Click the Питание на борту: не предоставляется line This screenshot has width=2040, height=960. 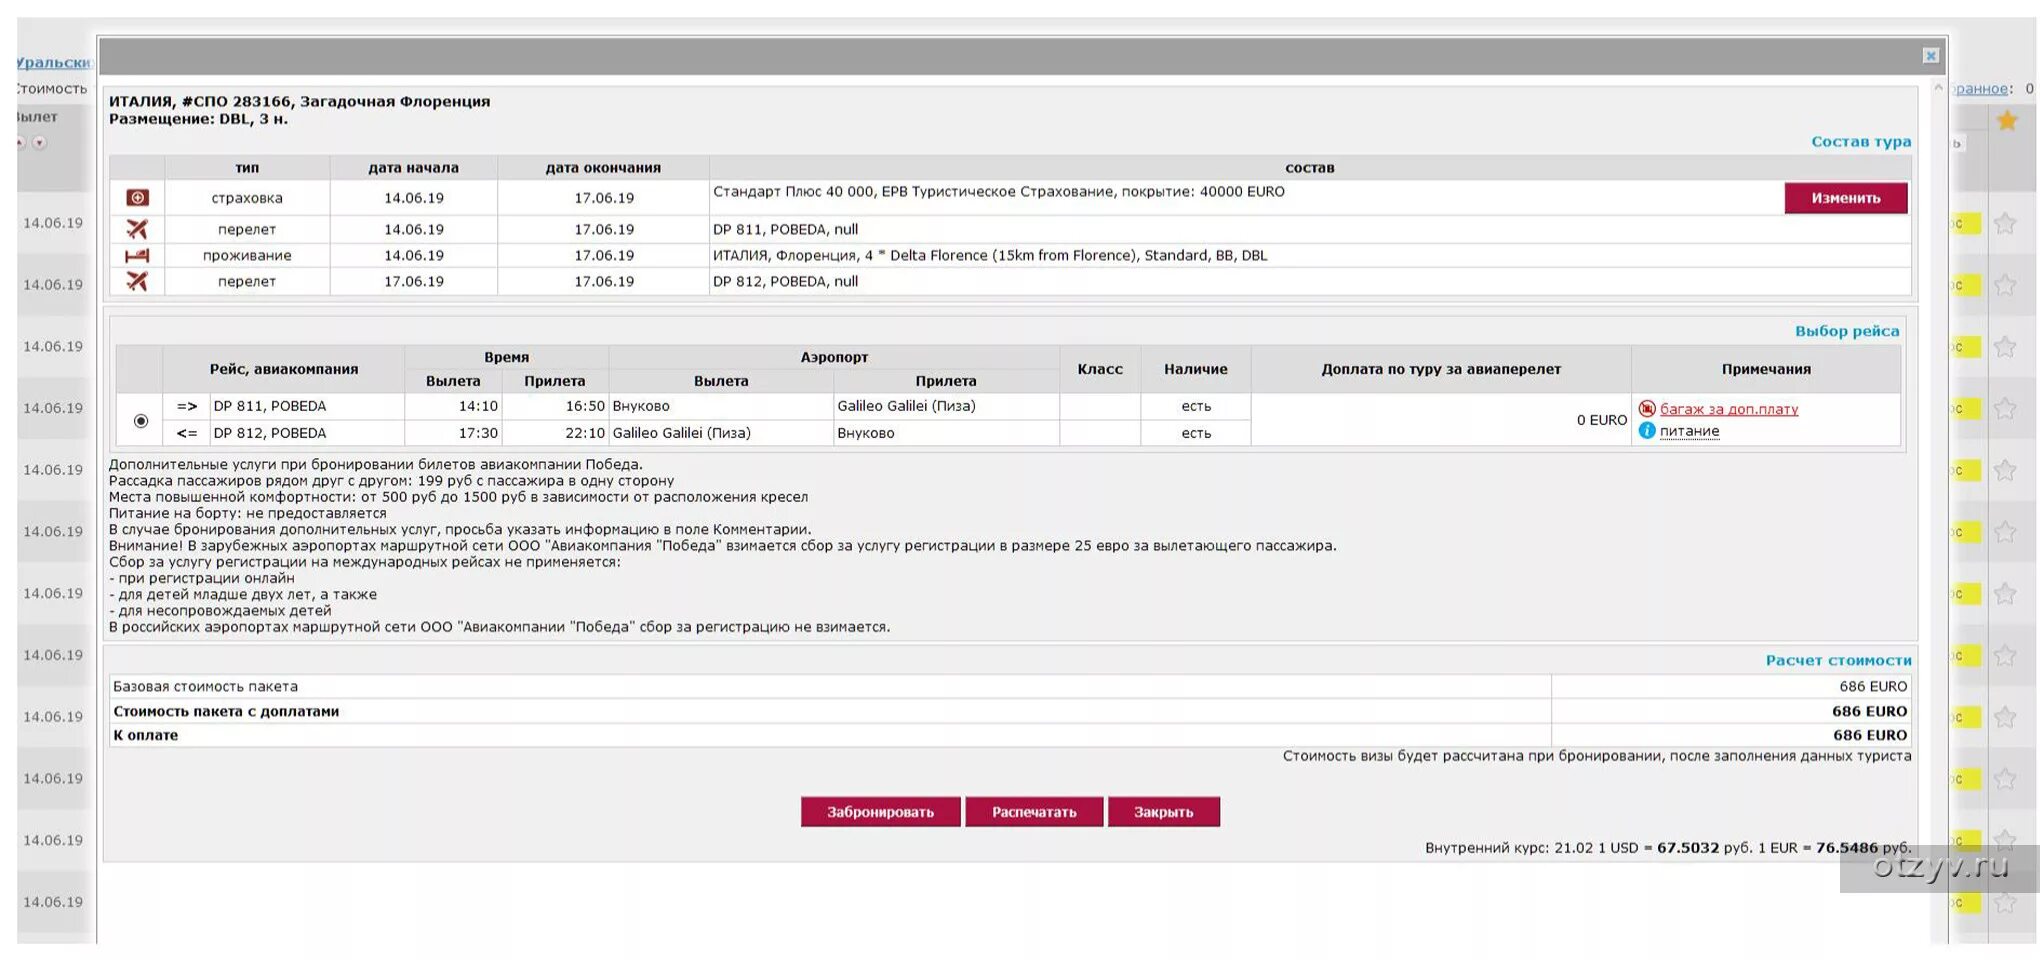(x=247, y=513)
